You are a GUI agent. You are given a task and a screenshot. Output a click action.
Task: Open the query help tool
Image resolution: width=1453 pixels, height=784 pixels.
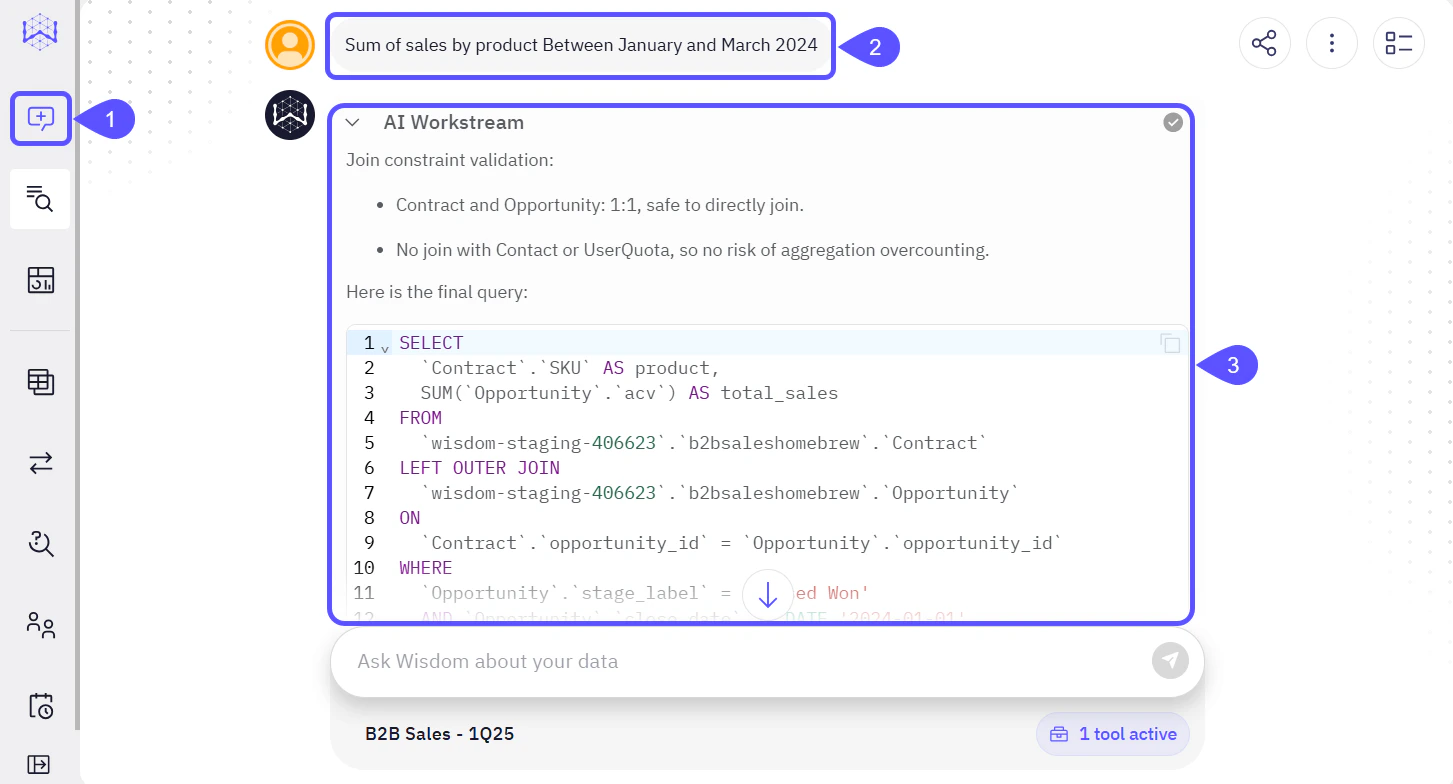pyautogui.click(x=40, y=544)
